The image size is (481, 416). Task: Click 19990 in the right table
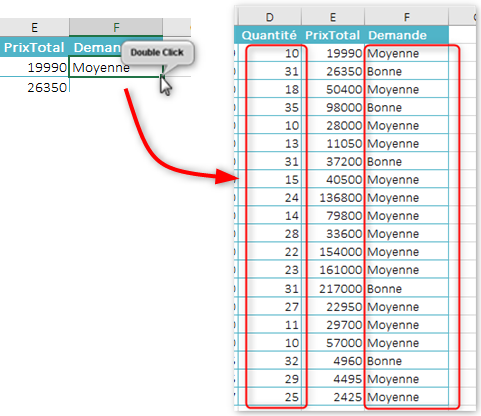point(333,53)
